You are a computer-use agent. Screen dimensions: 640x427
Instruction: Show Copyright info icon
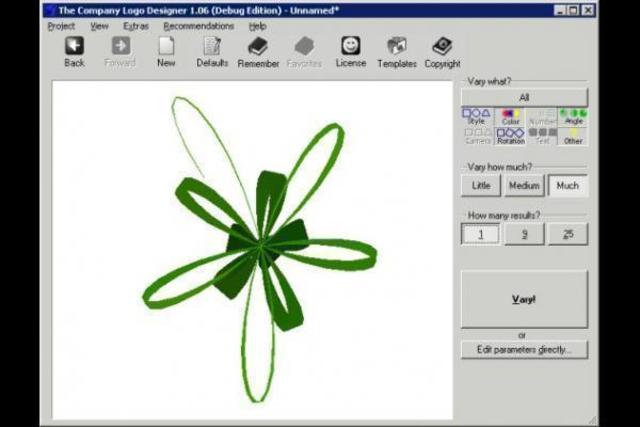[x=442, y=51]
